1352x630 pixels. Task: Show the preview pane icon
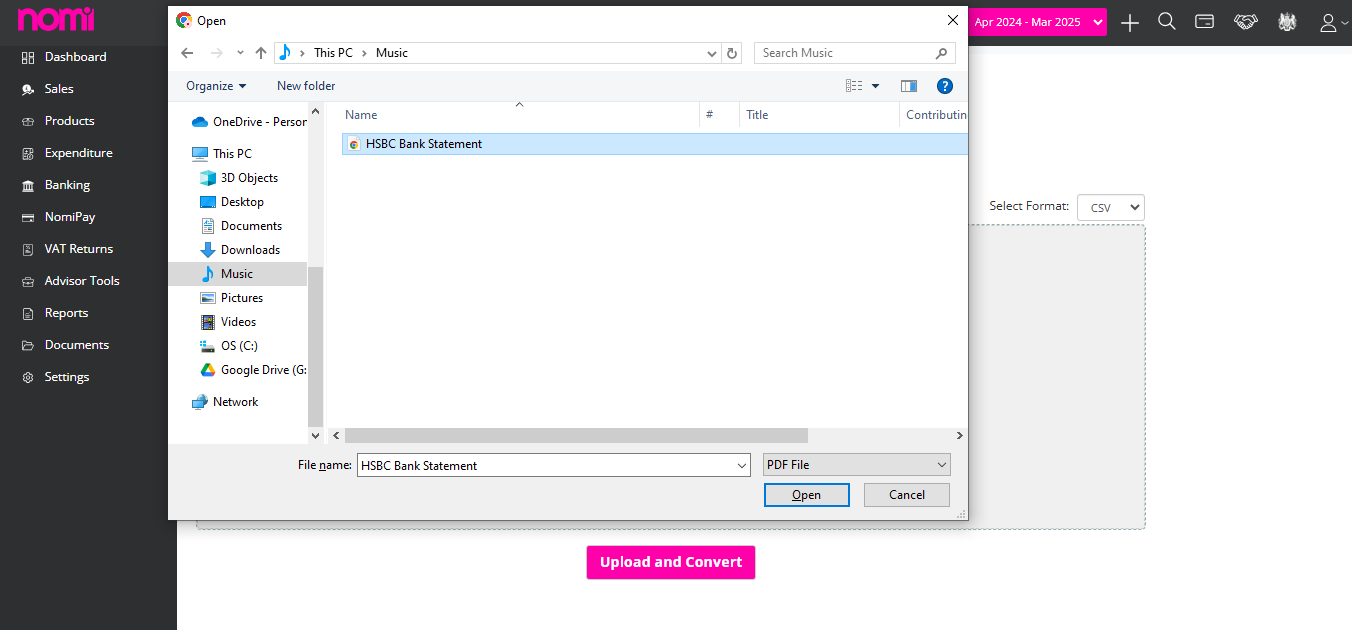(x=909, y=86)
